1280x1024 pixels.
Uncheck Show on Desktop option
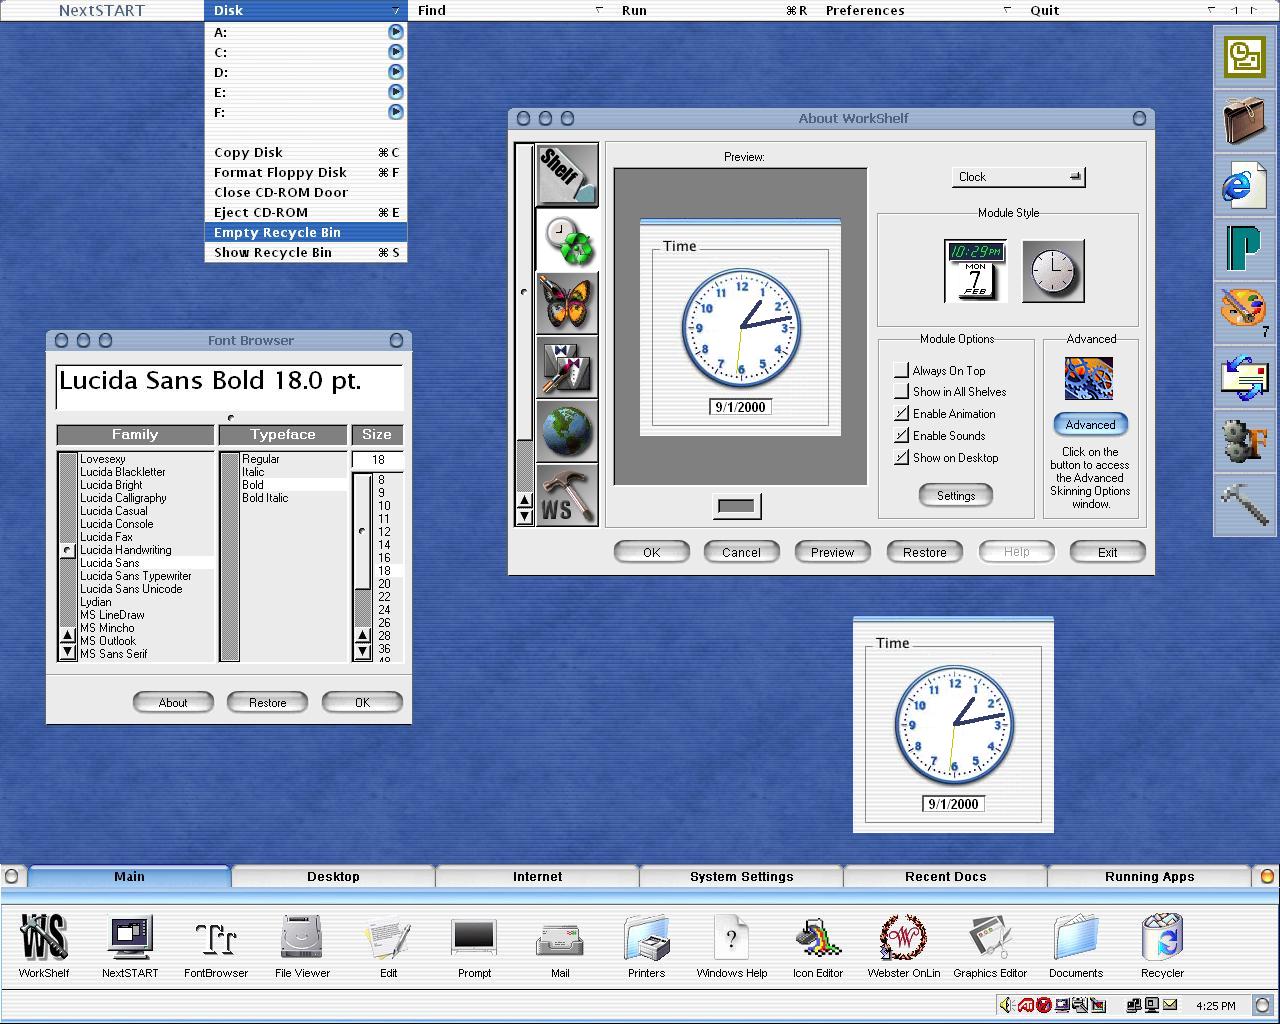pos(902,458)
